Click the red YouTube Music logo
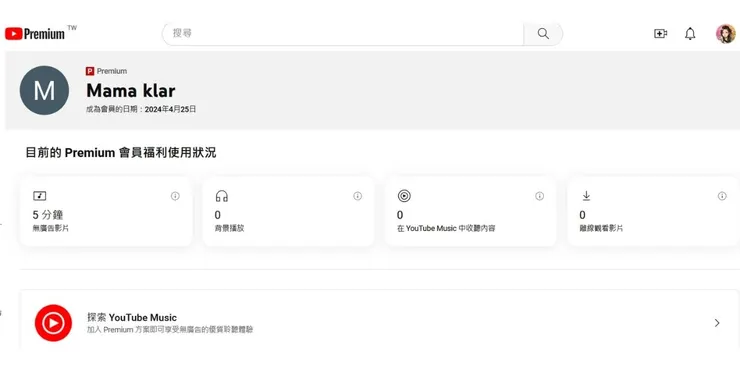740x388 pixels. tap(53, 323)
